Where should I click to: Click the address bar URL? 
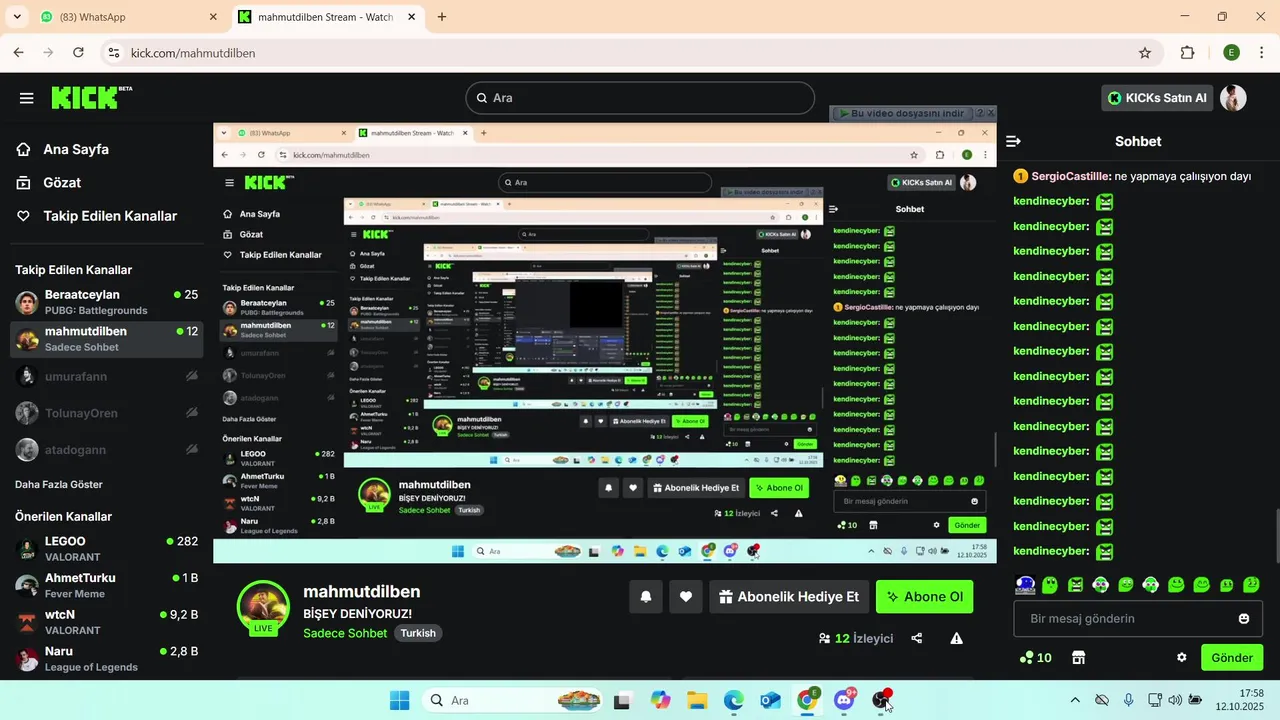click(x=193, y=53)
